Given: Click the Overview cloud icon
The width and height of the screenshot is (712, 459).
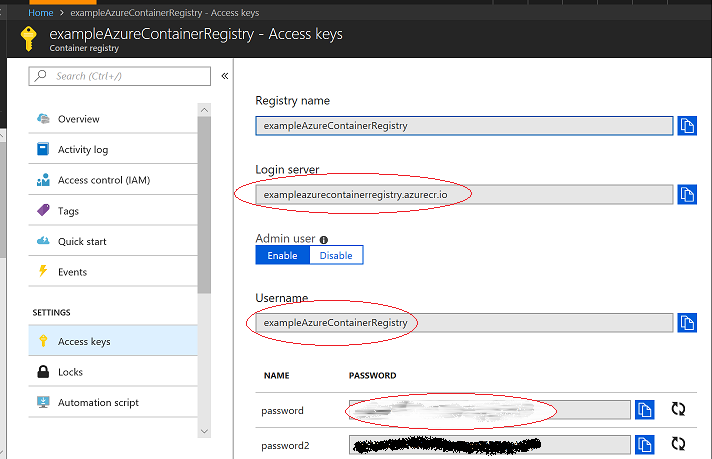Looking at the screenshot, I should tap(43, 119).
